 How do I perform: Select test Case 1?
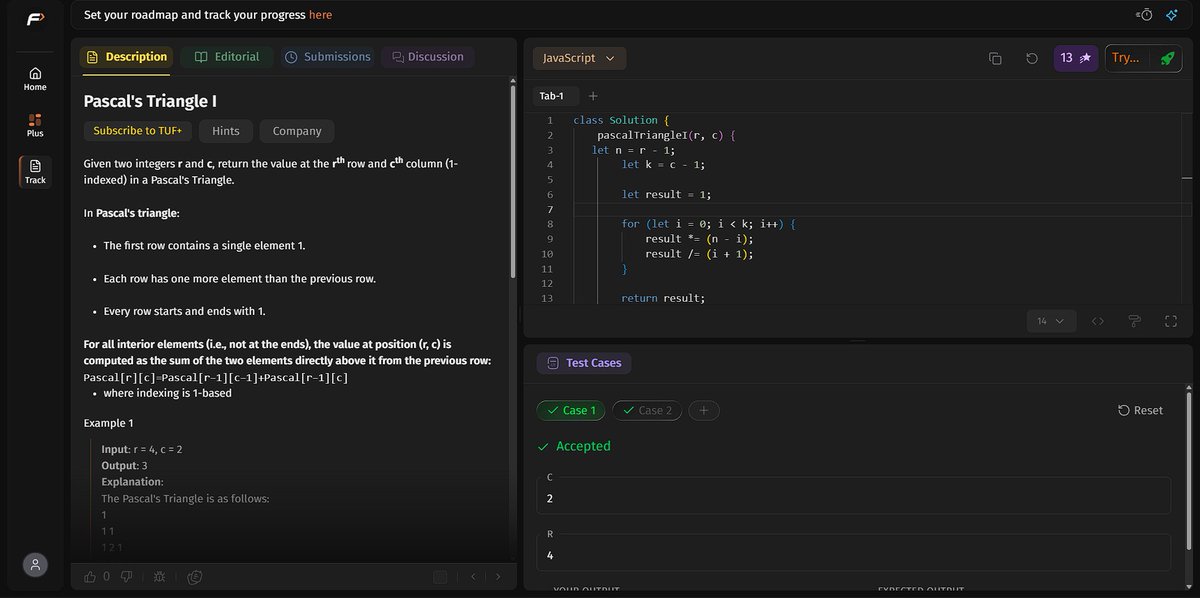coord(571,410)
